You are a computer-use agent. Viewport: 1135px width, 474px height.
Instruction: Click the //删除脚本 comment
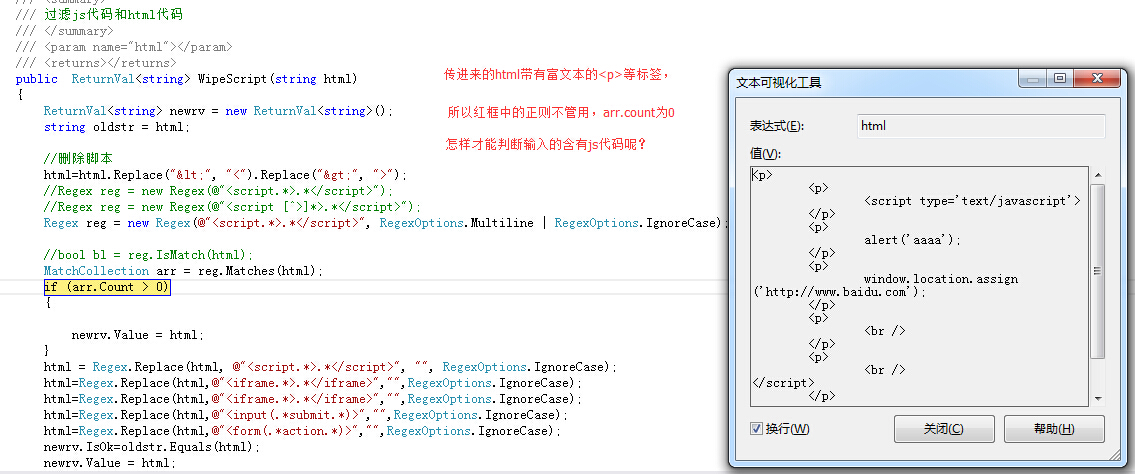tap(78, 158)
